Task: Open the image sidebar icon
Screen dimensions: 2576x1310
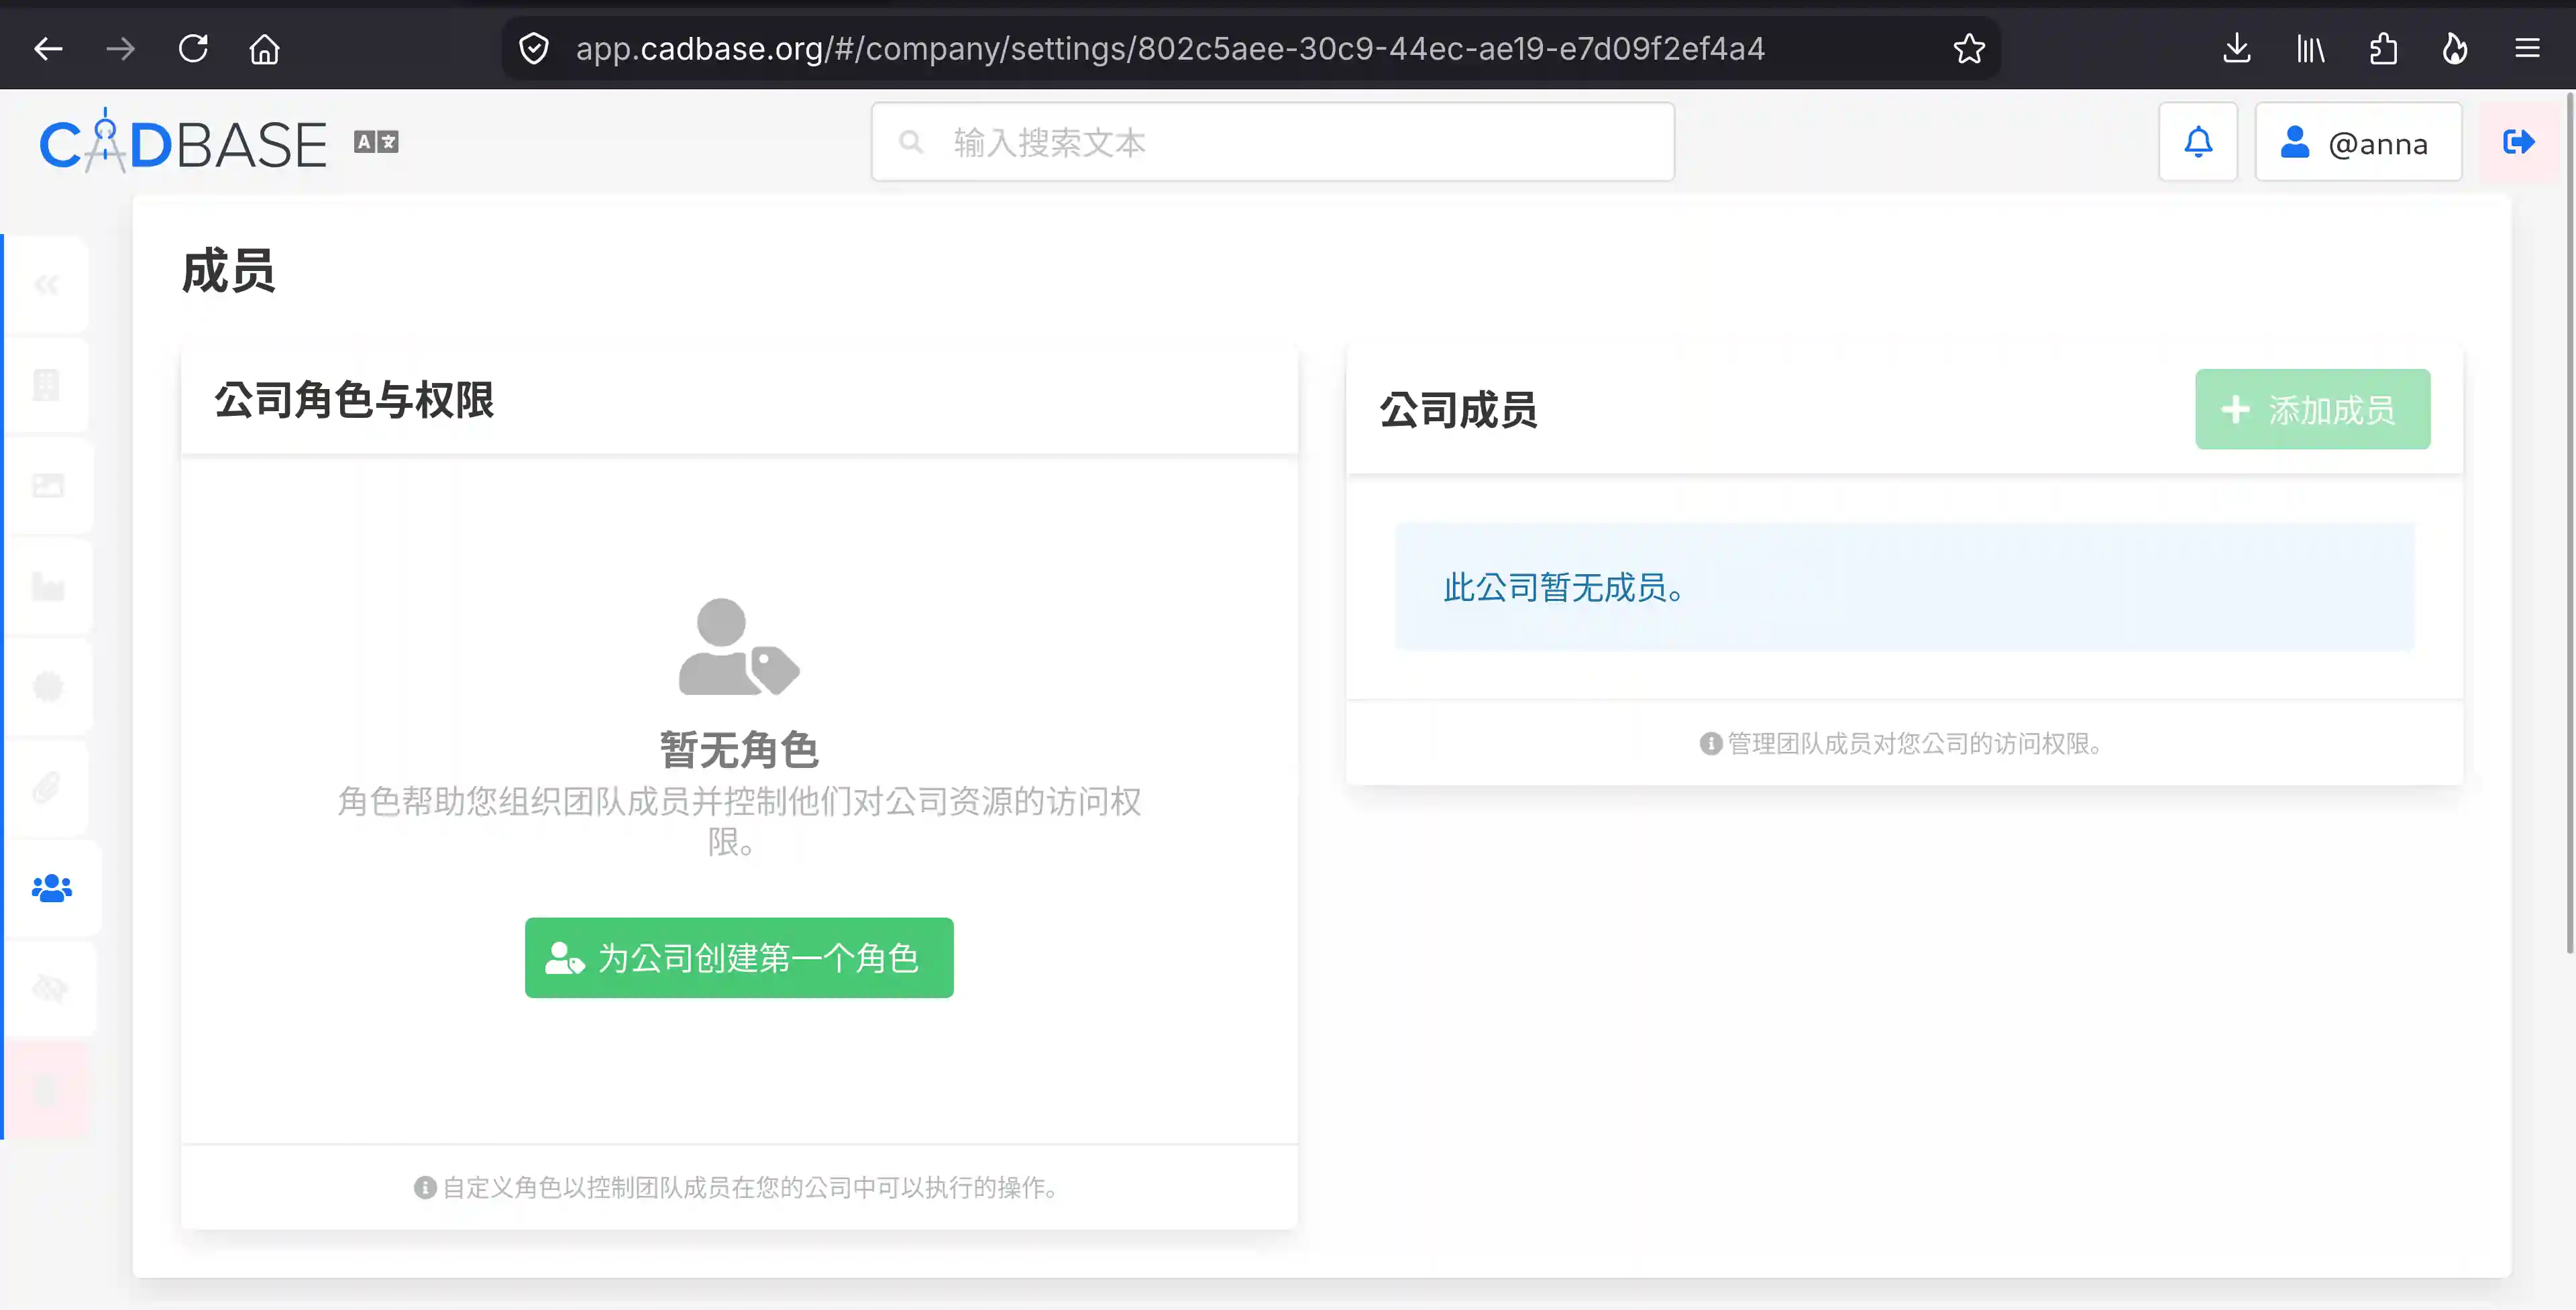Action: [x=47, y=486]
